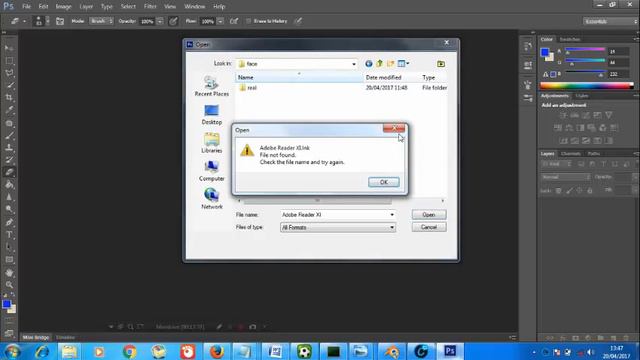The image size is (640, 360).
Task: Open Libraries in Open dialog sidebar
Action: pos(211,143)
